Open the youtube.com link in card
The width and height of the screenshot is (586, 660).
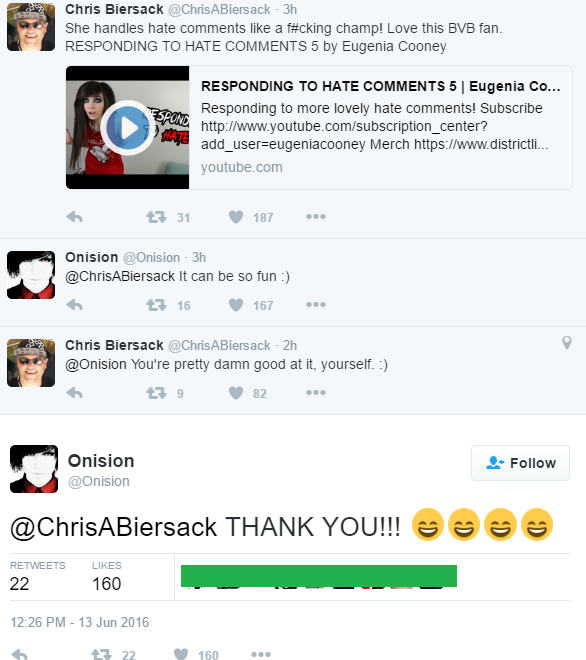tap(242, 167)
